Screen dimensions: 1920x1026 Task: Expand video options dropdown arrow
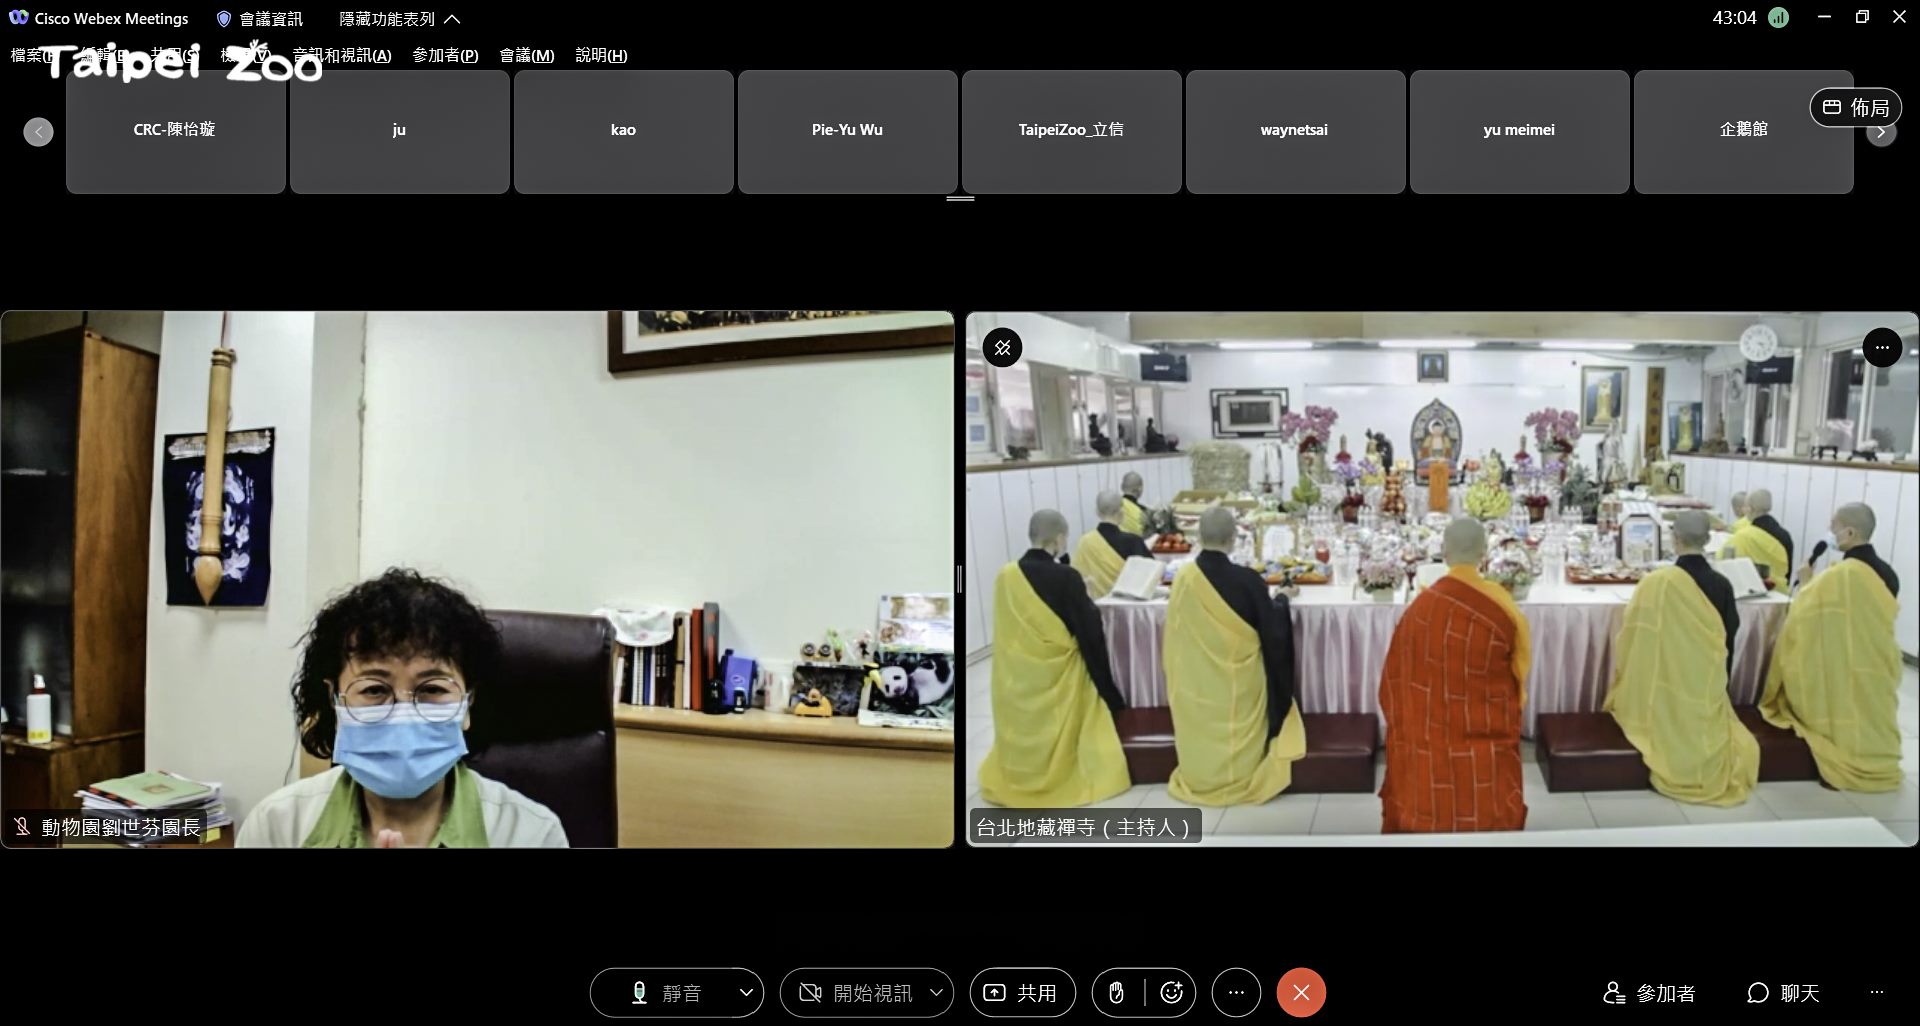(936, 993)
